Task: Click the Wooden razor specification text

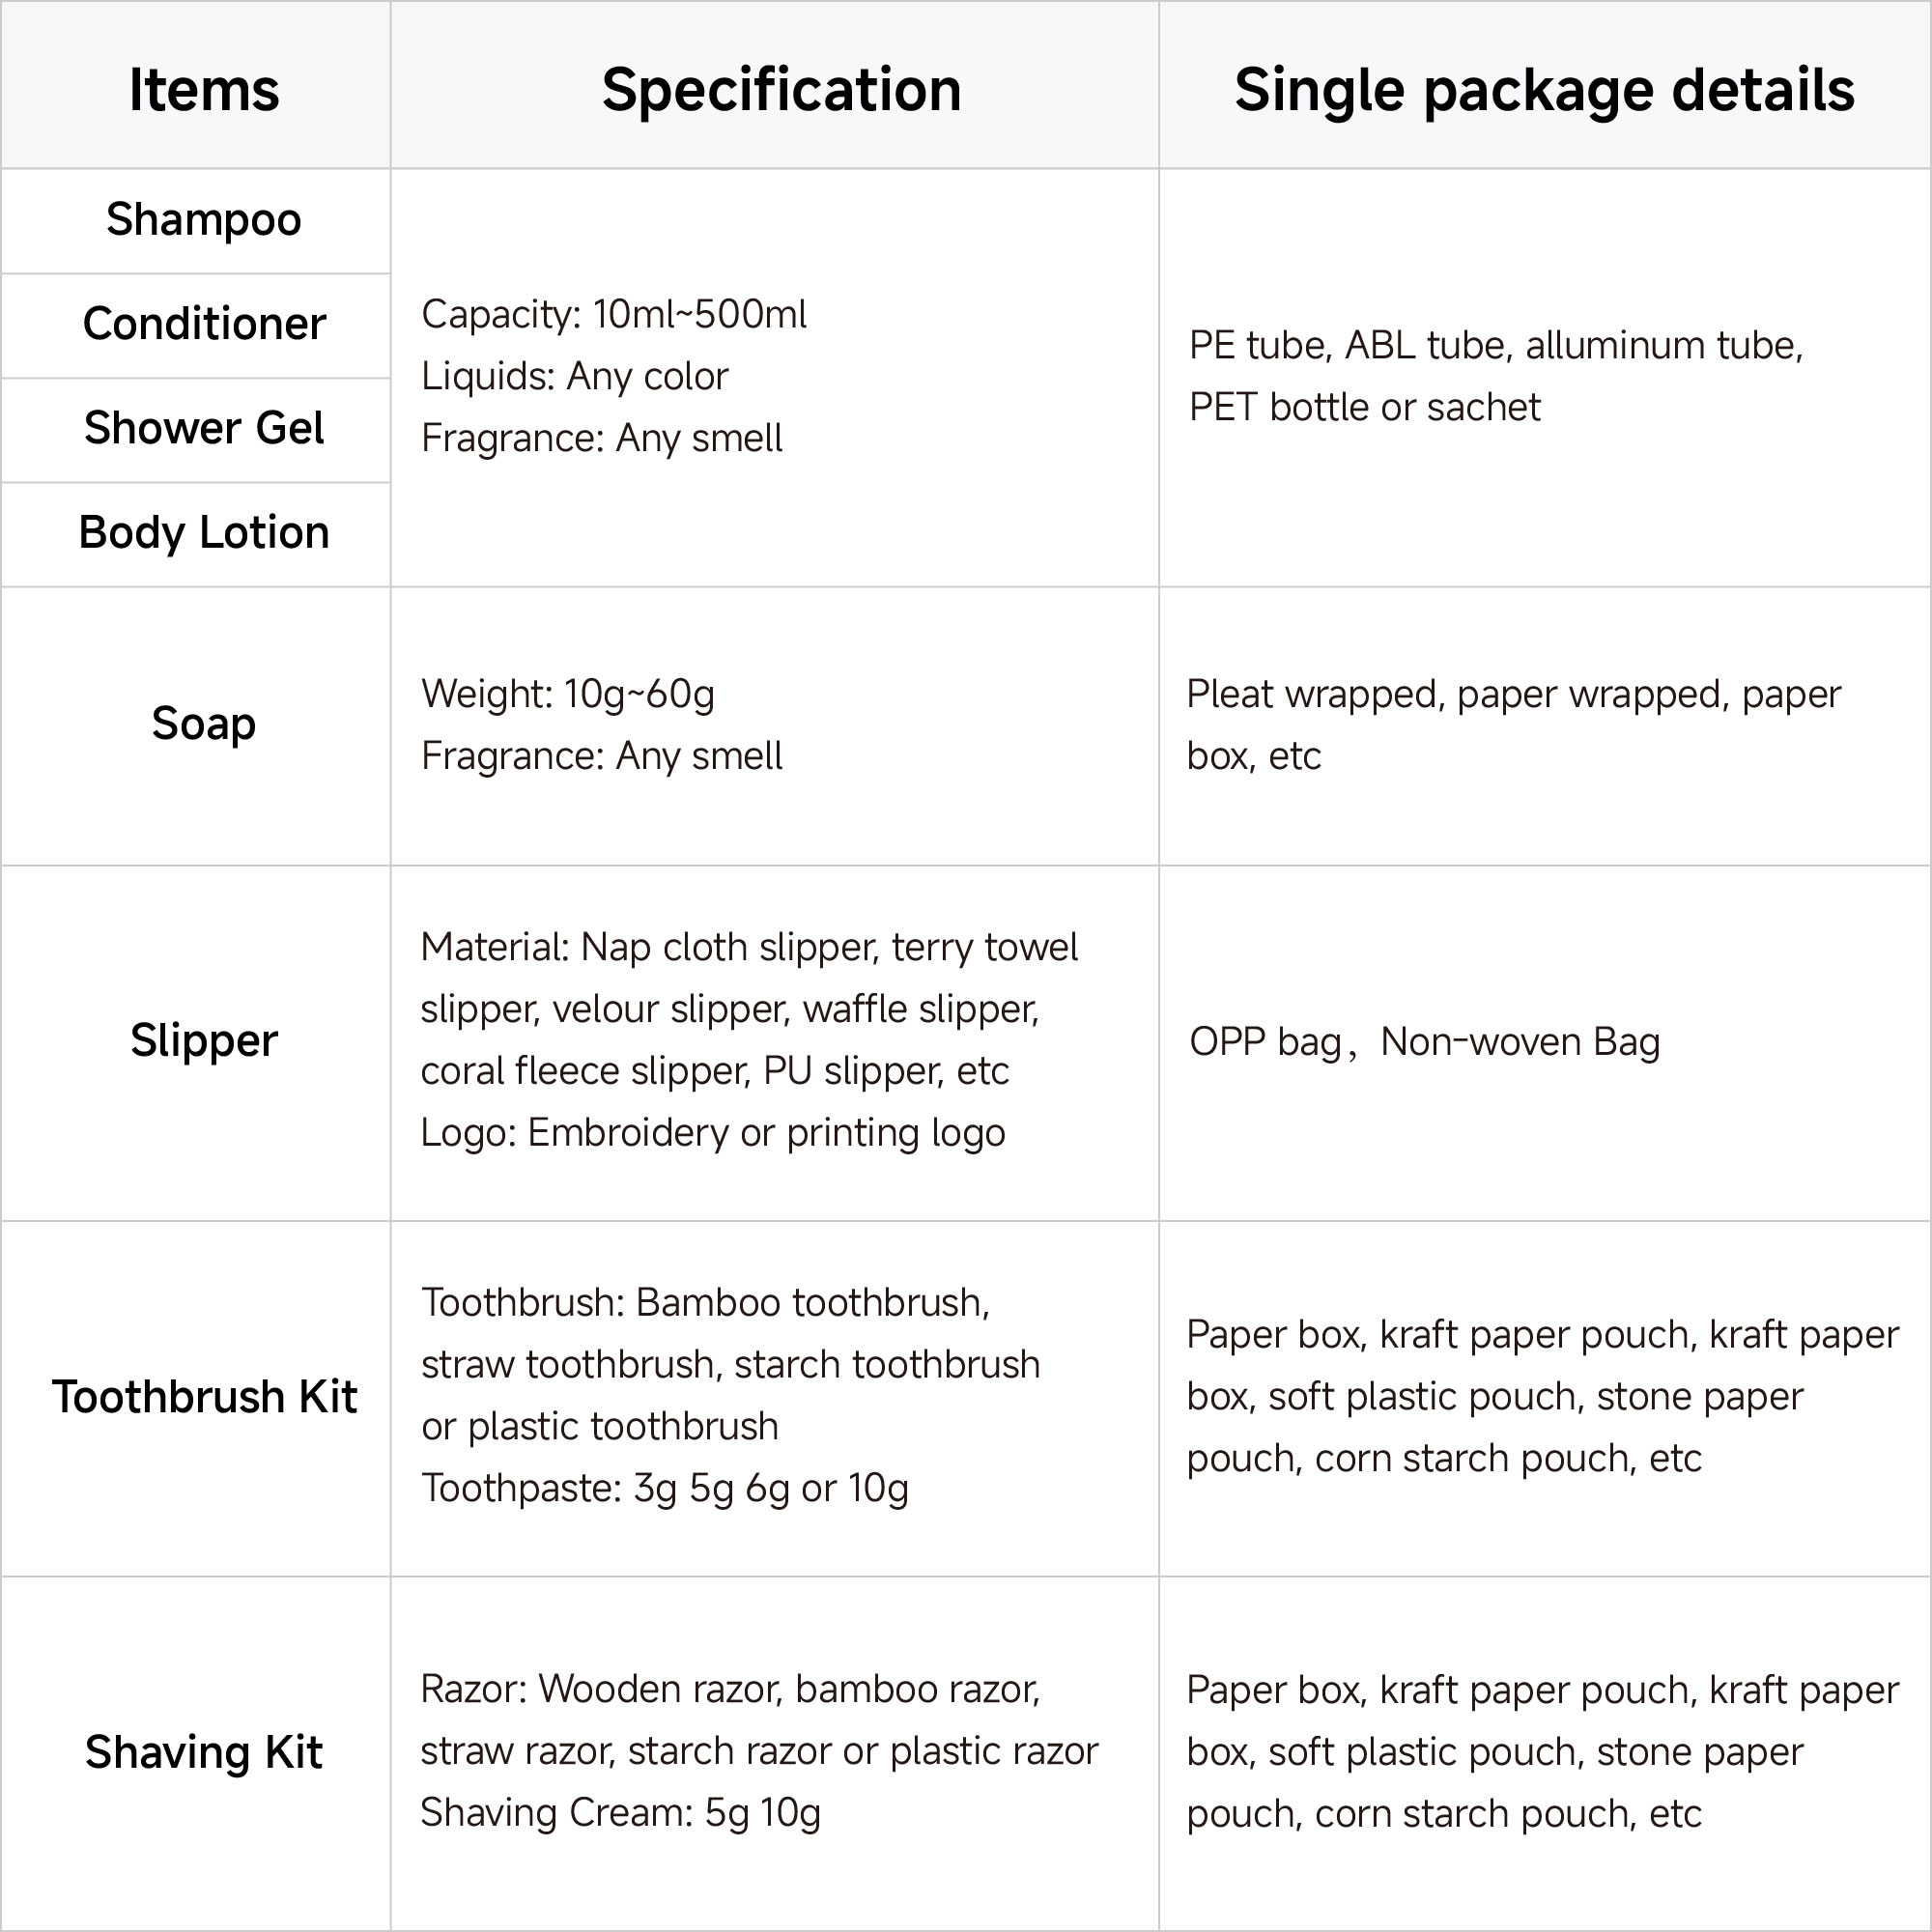Action: (x=730, y=1689)
